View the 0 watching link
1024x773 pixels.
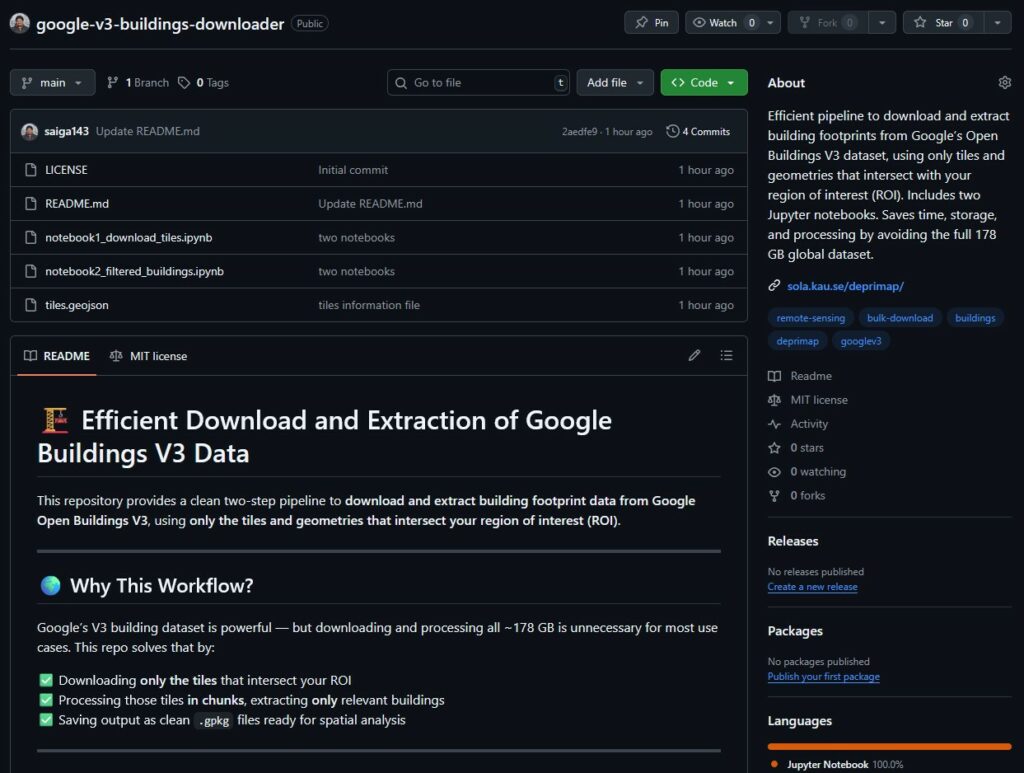tap(818, 471)
